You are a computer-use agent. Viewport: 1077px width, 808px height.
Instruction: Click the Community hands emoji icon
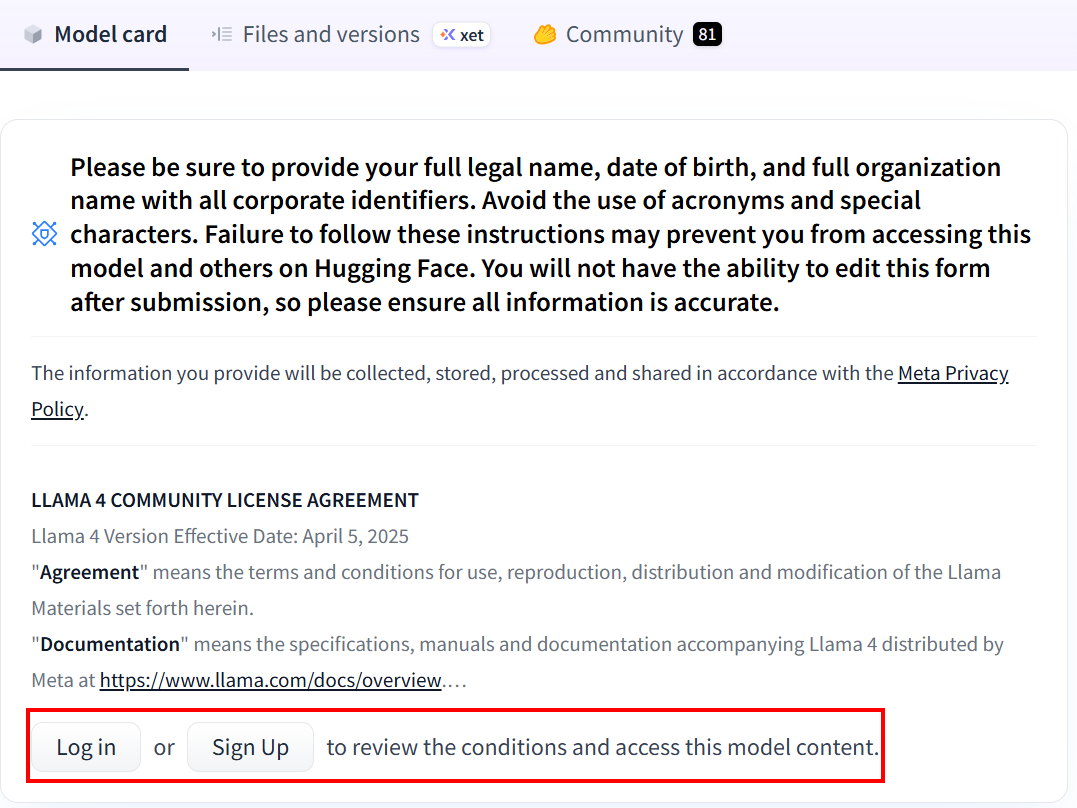click(544, 35)
